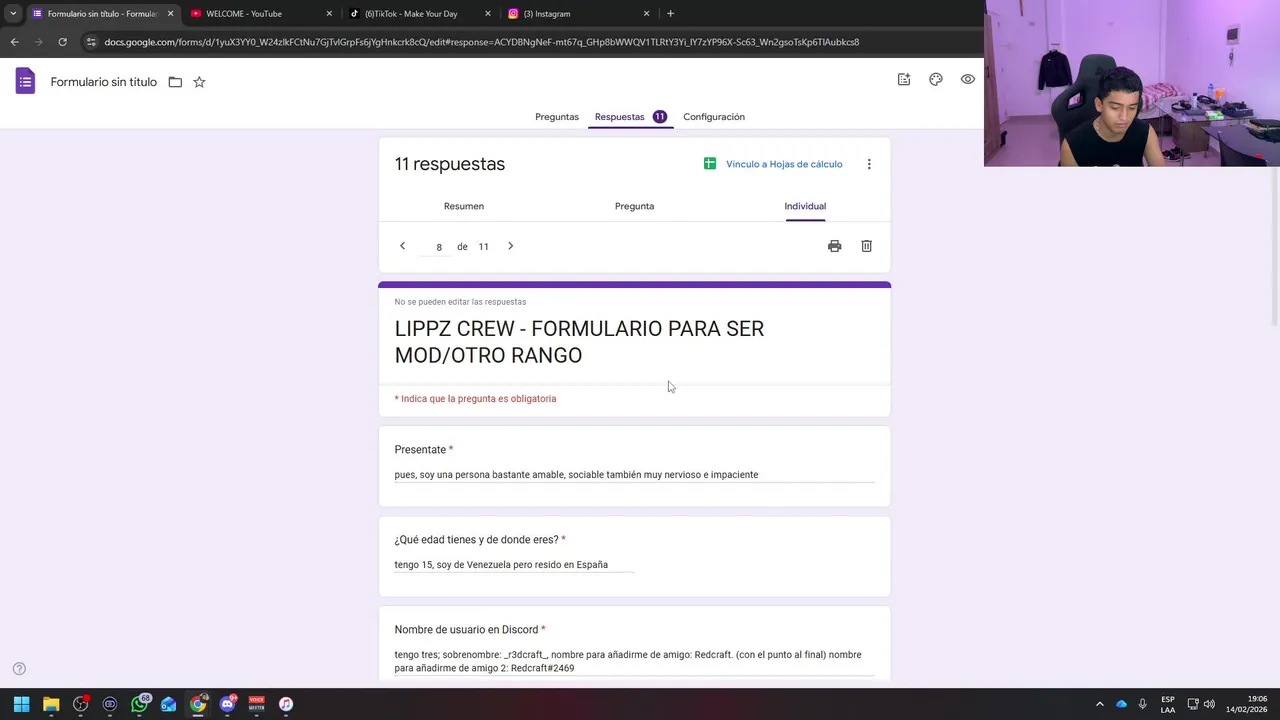
Task: Open Windows Start menu
Action: click(x=21, y=704)
